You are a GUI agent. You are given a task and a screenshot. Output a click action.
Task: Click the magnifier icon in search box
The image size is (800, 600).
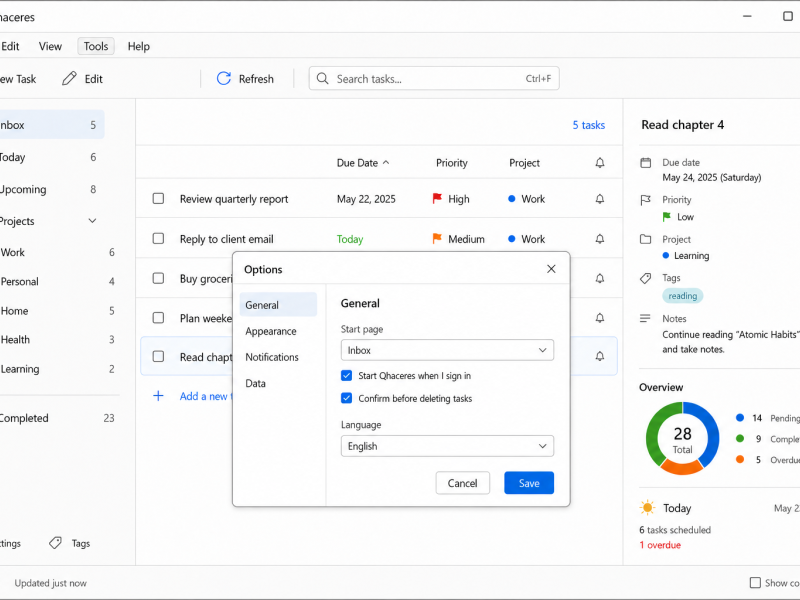[x=322, y=79]
